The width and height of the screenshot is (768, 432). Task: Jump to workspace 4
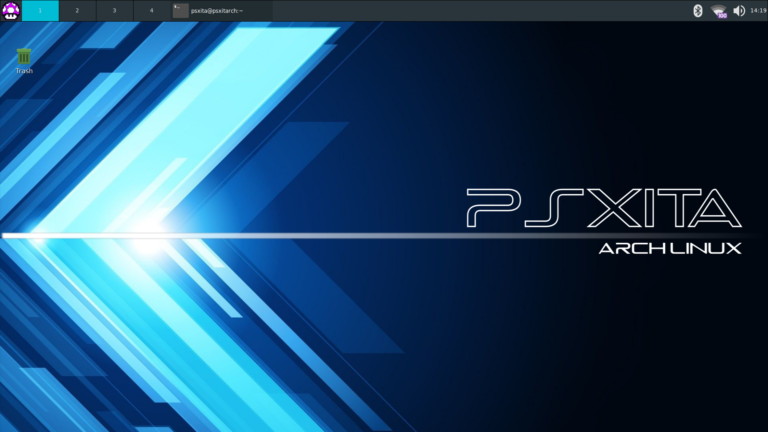click(x=151, y=10)
